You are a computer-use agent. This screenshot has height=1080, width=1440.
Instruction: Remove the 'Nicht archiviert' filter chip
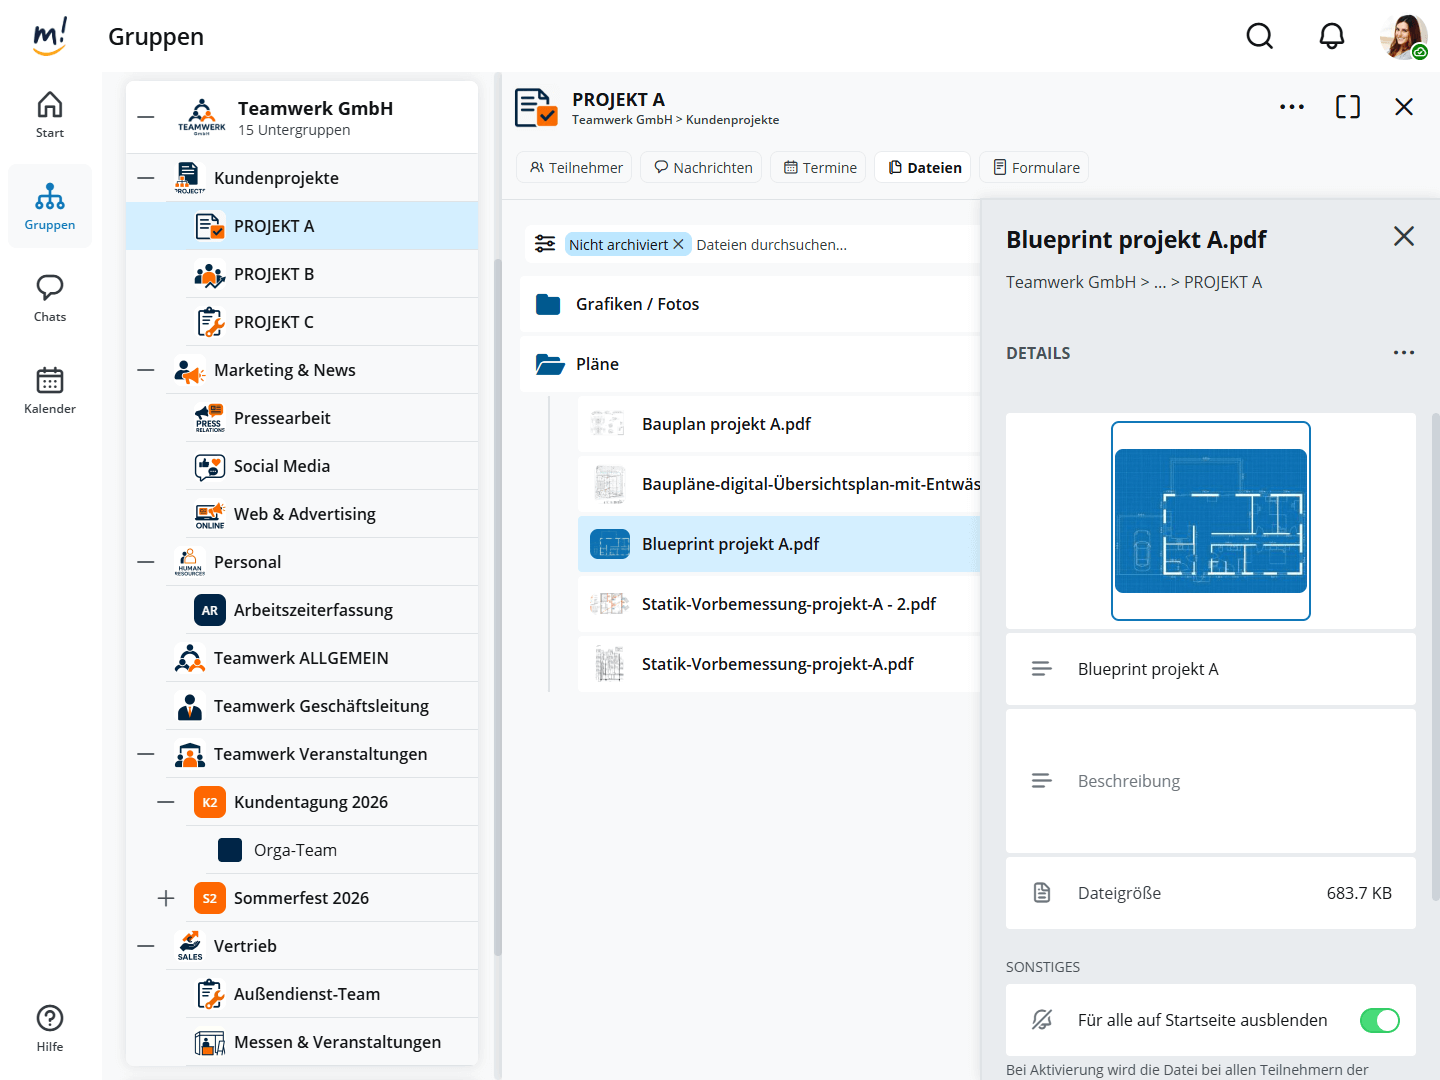pos(678,244)
